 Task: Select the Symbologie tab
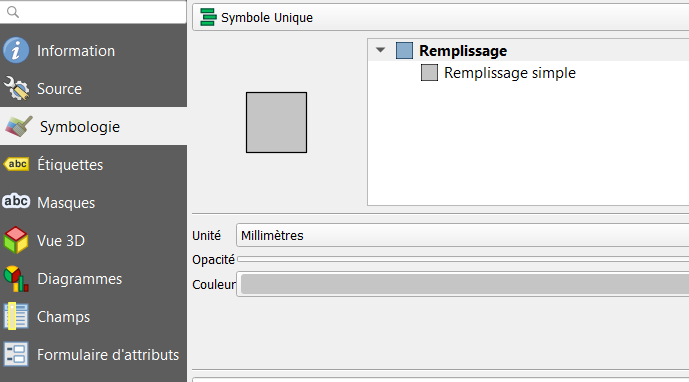pyautogui.click(x=93, y=127)
